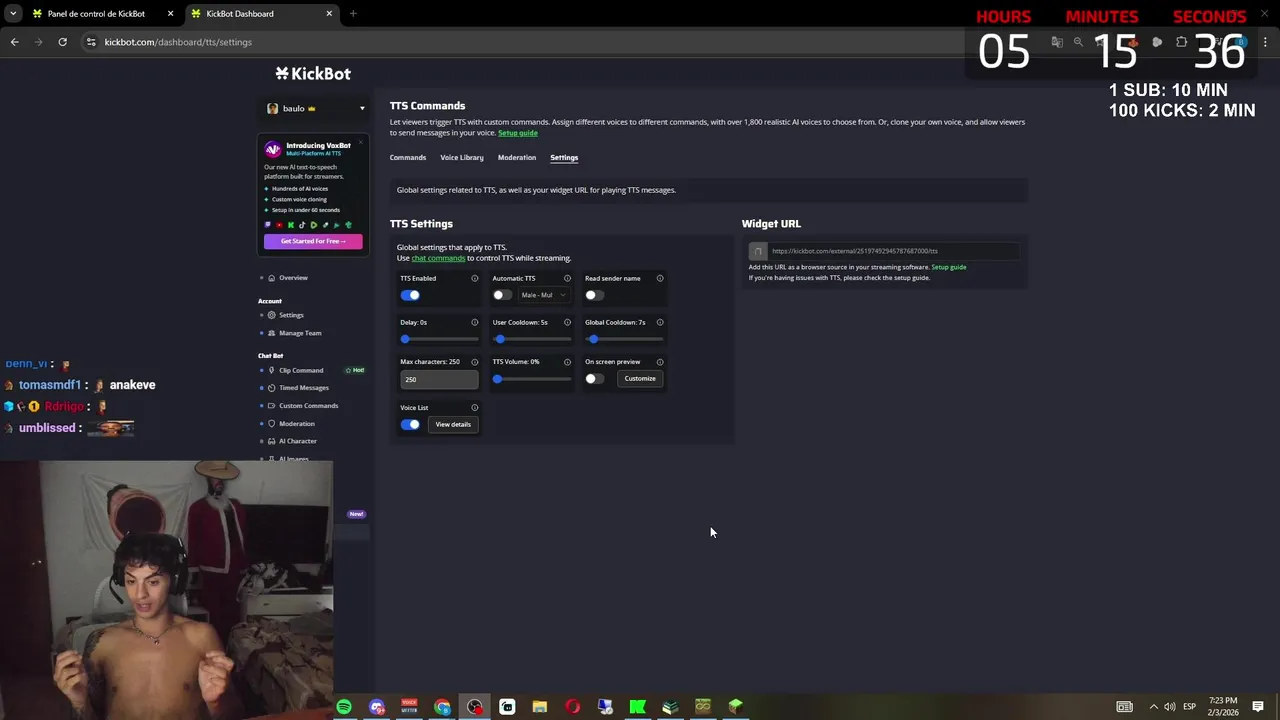1280x720 pixels.
Task: Enable the Automatic TTS toggle
Action: click(x=502, y=295)
